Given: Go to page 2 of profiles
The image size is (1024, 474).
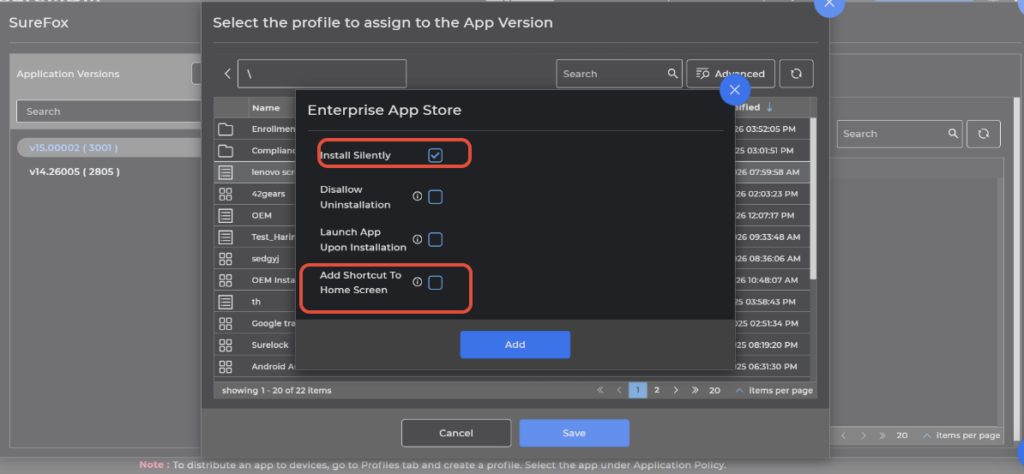Looking at the screenshot, I should [656, 390].
